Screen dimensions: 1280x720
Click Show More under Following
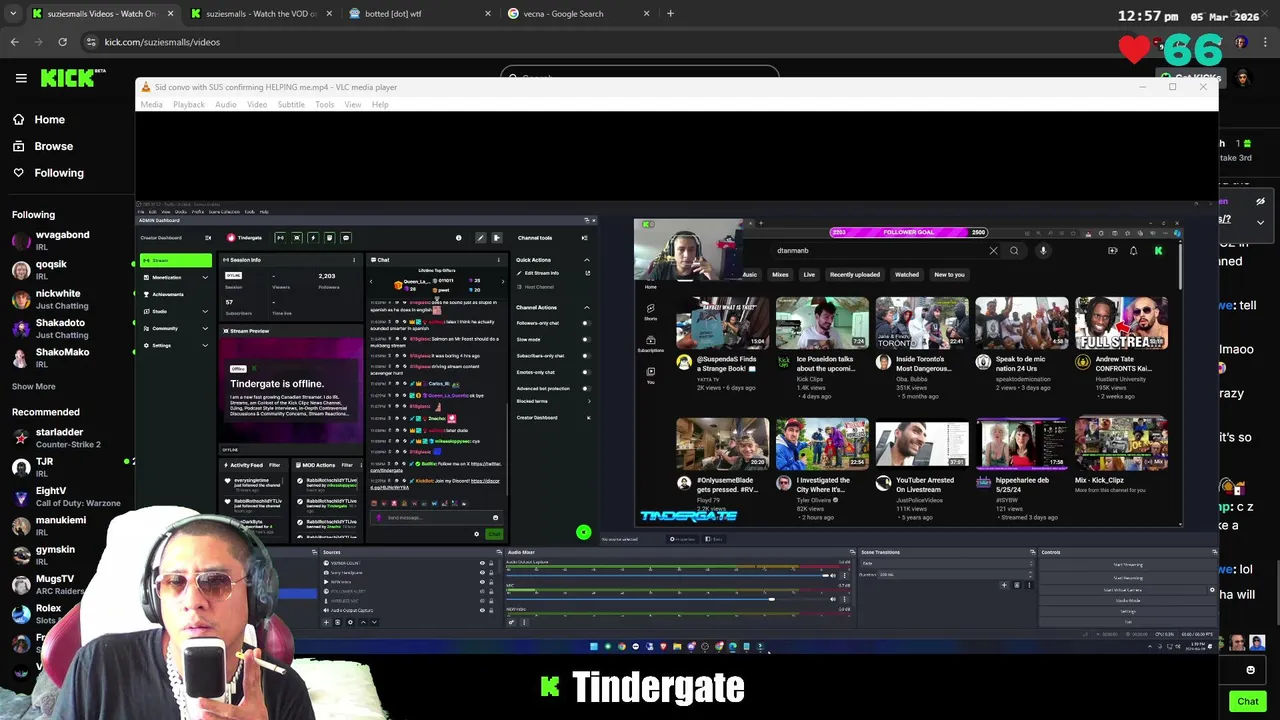pos(33,386)
